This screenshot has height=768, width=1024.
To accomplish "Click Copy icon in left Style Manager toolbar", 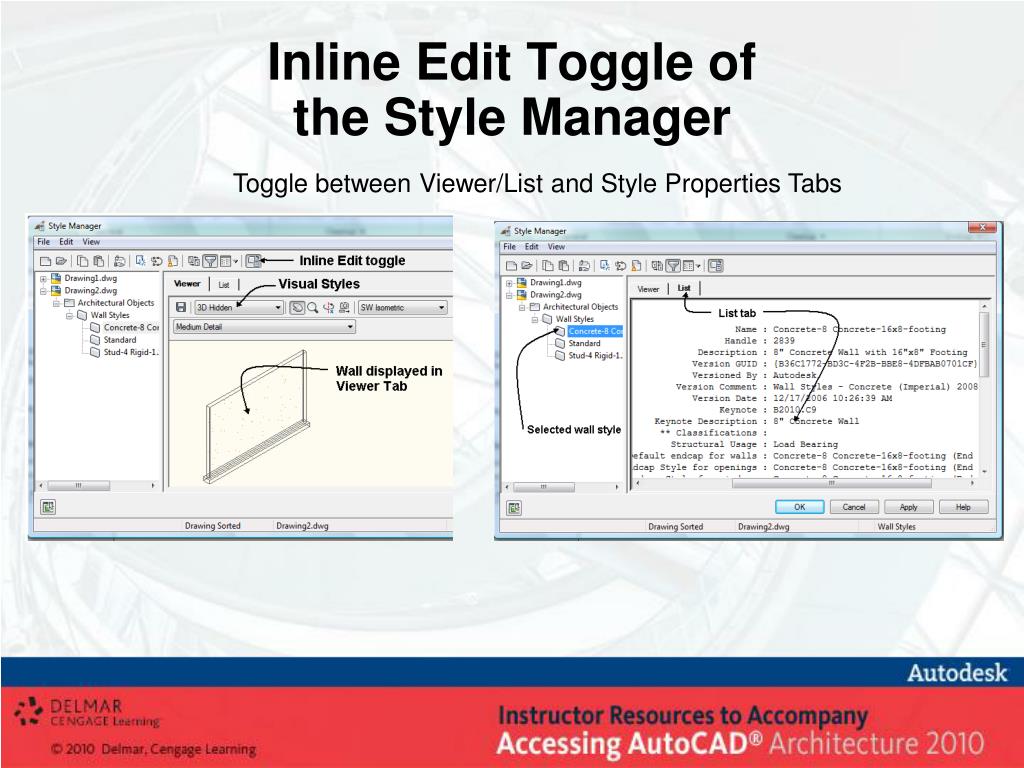I will pyautogui.click(x=82, y=261).
